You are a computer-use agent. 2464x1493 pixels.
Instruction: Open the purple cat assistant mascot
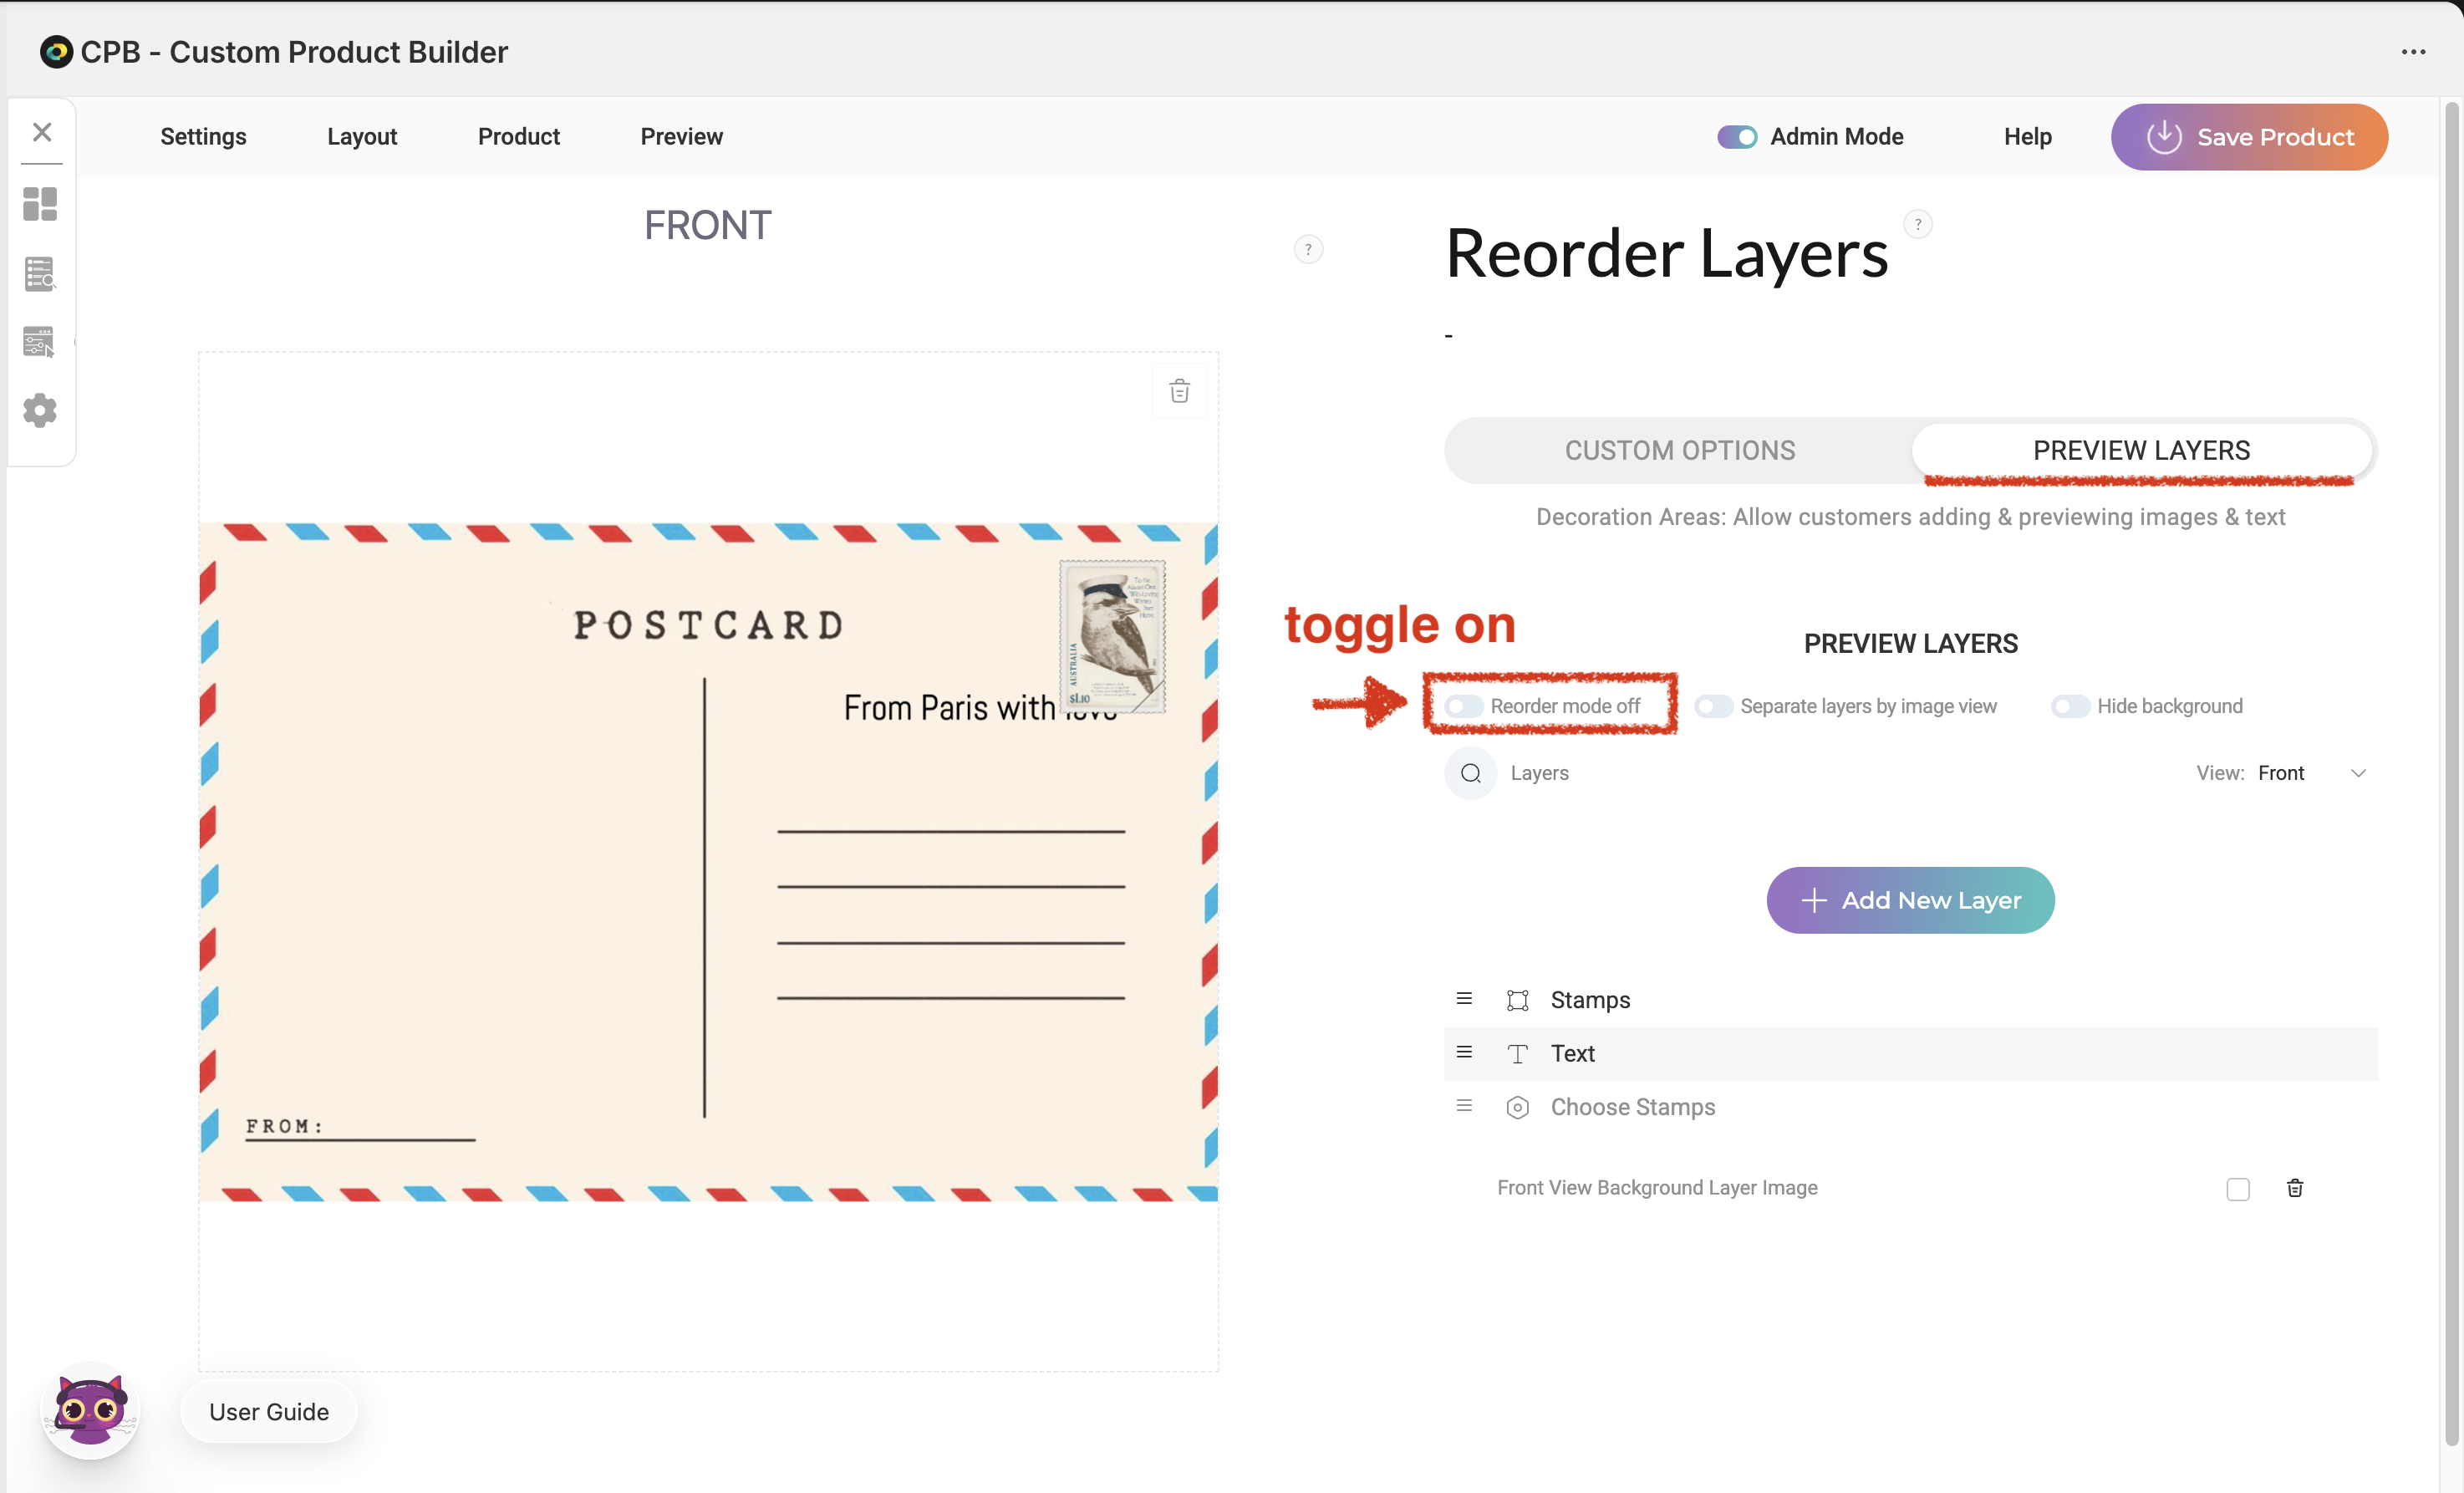[x=90, y=1411]
